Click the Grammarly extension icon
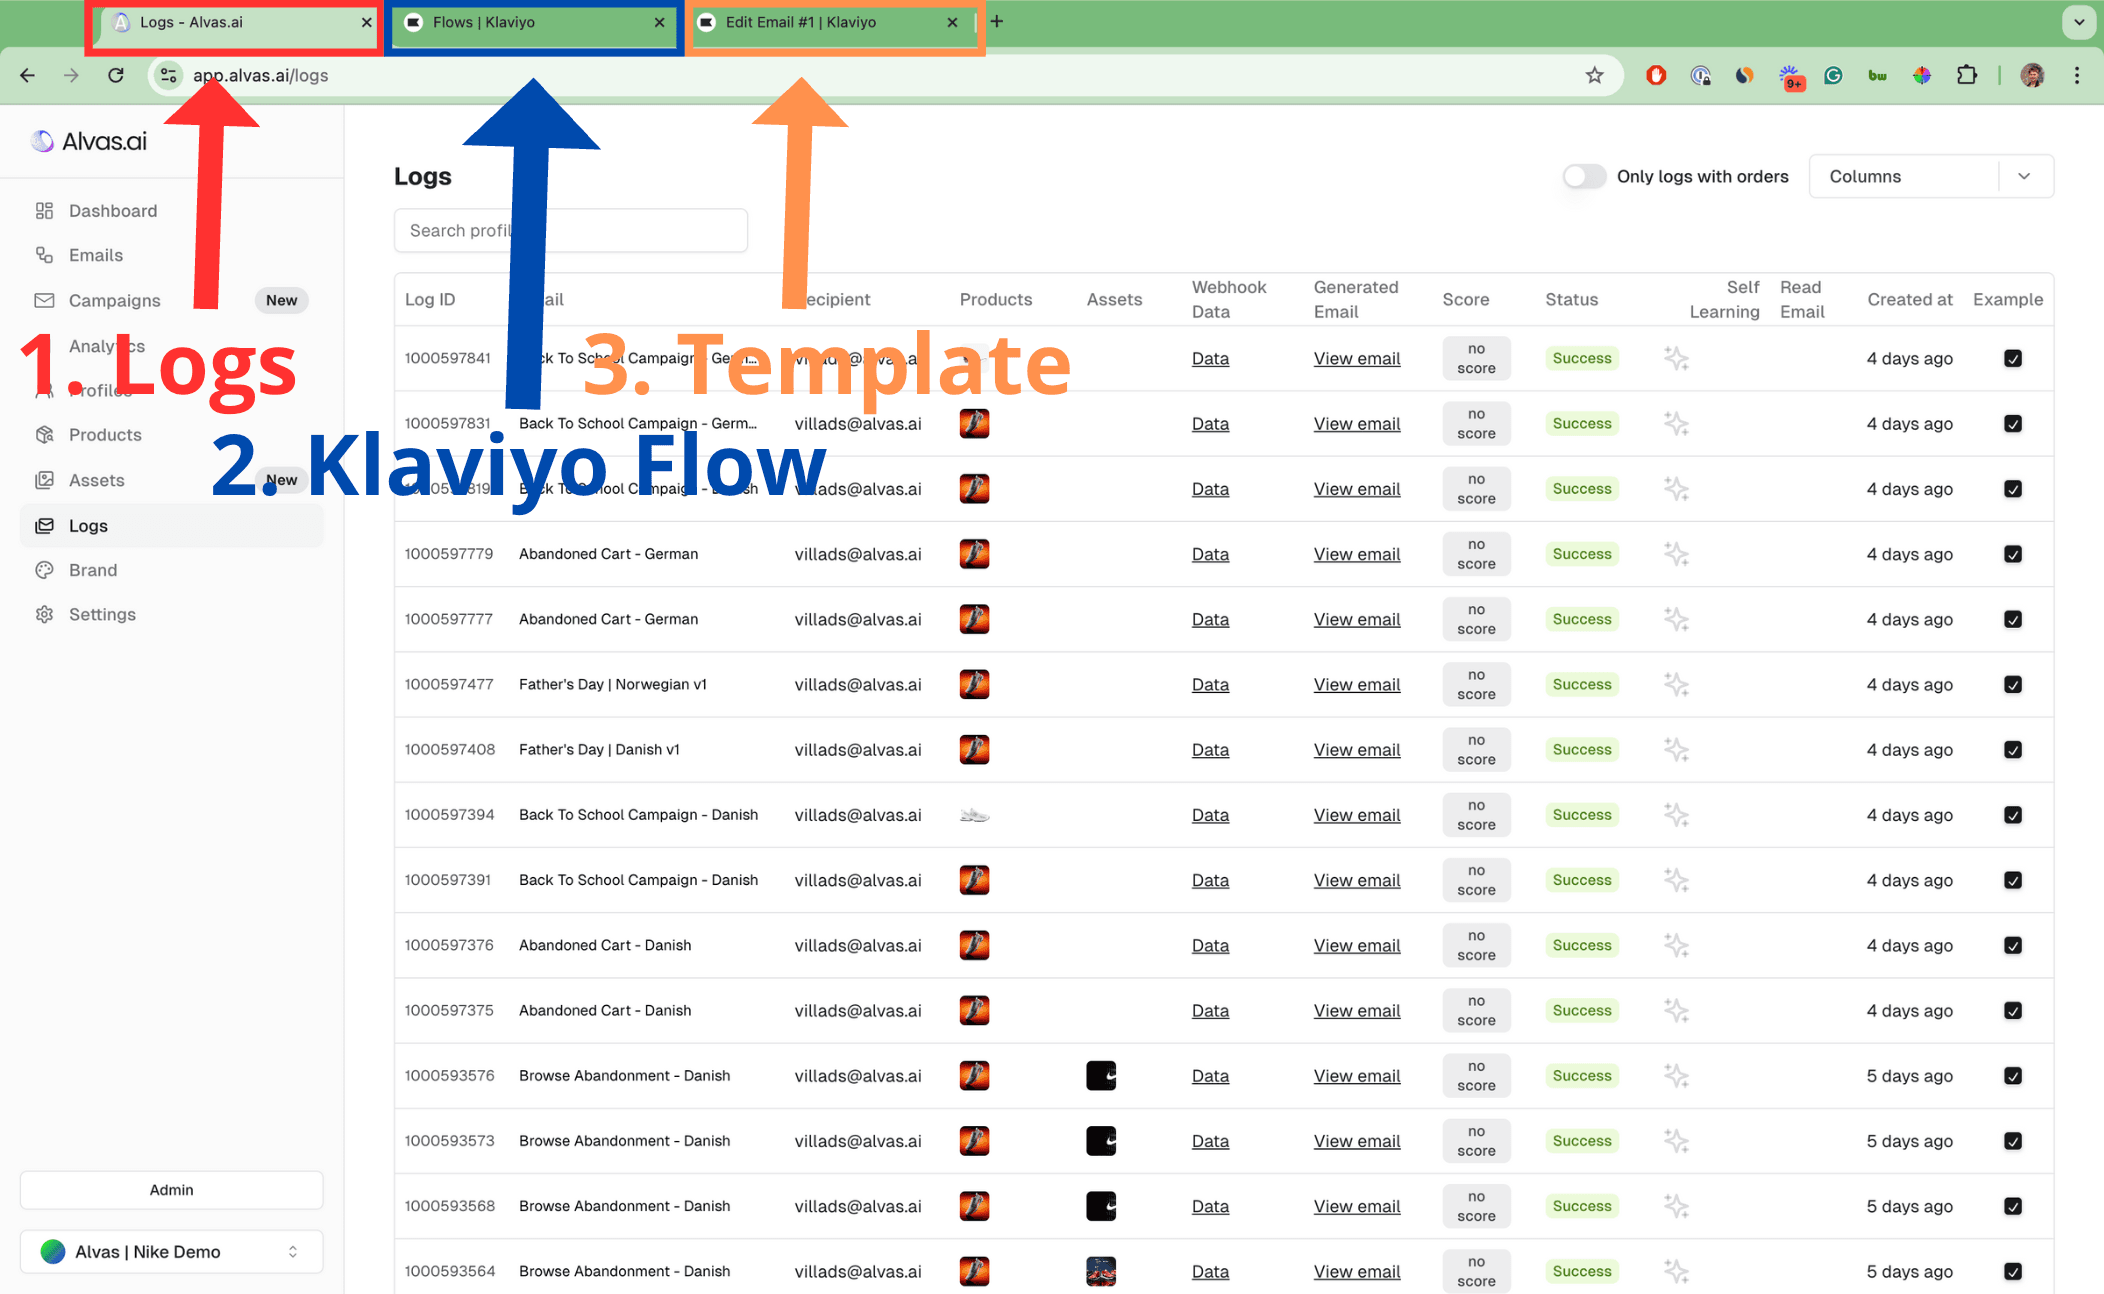 [x=1833, y=75]
